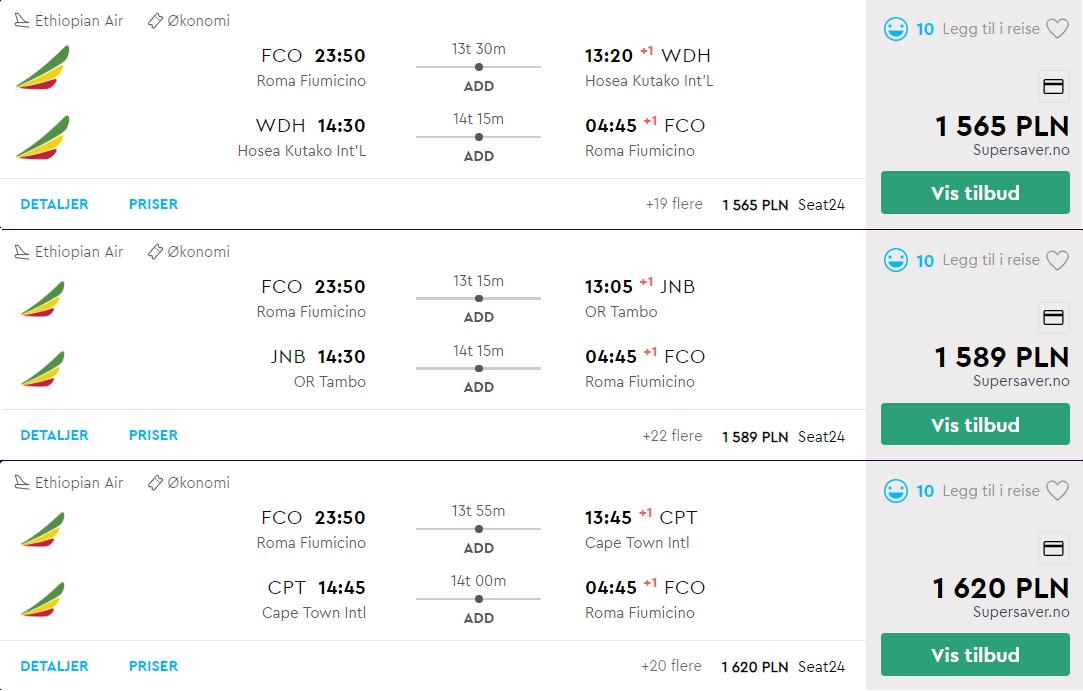Click the credit card icon above 1 565 PLN
1083x691 pixels.
tap(1053, 86)
